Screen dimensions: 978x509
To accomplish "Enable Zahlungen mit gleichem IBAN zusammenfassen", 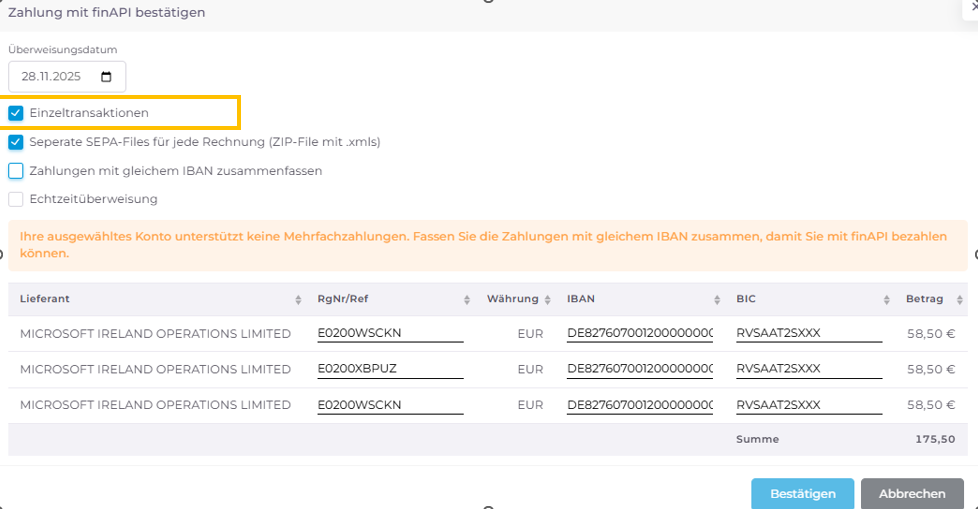I will [x=16, y=171].
